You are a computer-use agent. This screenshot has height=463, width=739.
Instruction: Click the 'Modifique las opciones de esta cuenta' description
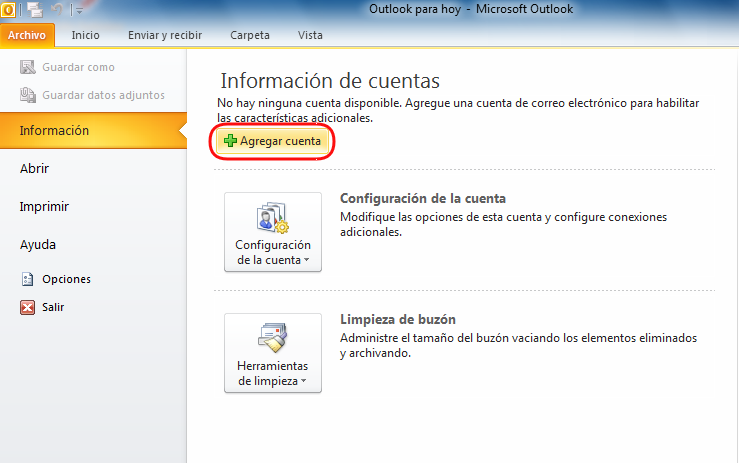pyautogui.click(x=503, y=224)
